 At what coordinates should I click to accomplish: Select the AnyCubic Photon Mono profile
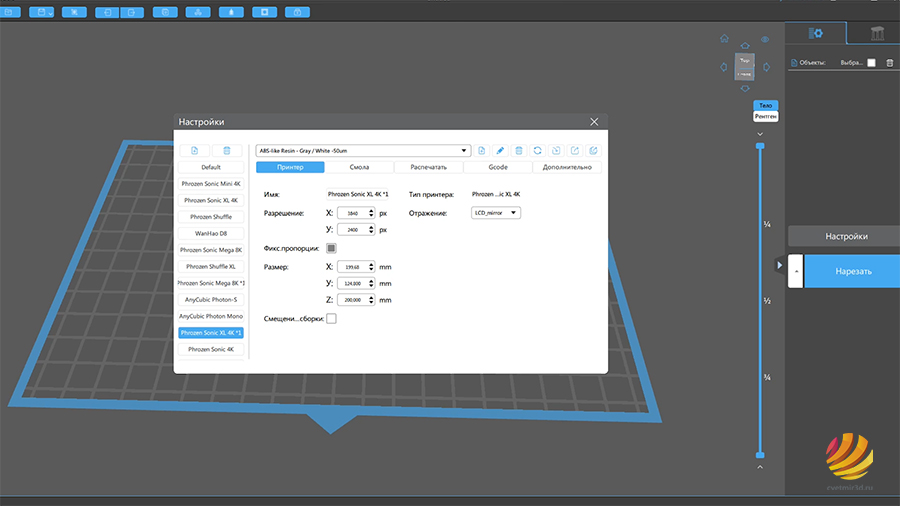[x=211, y=316]
